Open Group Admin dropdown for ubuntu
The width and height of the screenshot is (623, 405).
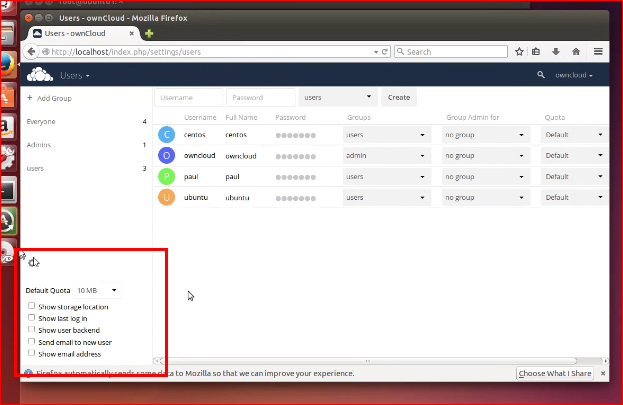486,198
